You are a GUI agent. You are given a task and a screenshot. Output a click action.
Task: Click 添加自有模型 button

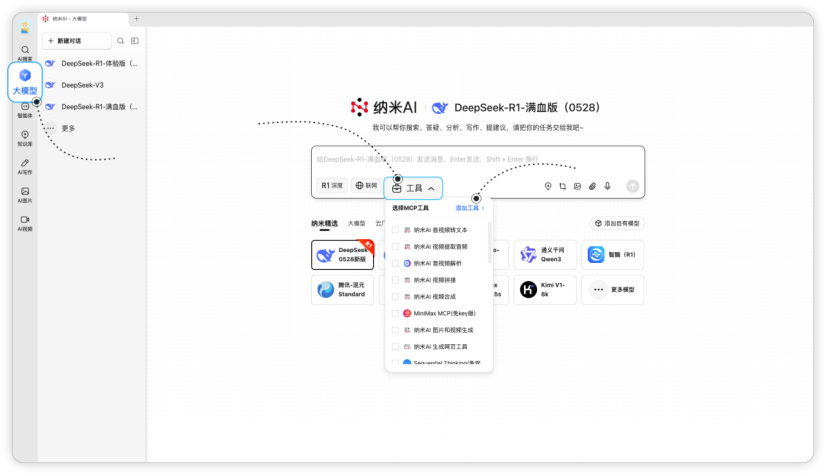pyautogui.click(x=617, y=223)
